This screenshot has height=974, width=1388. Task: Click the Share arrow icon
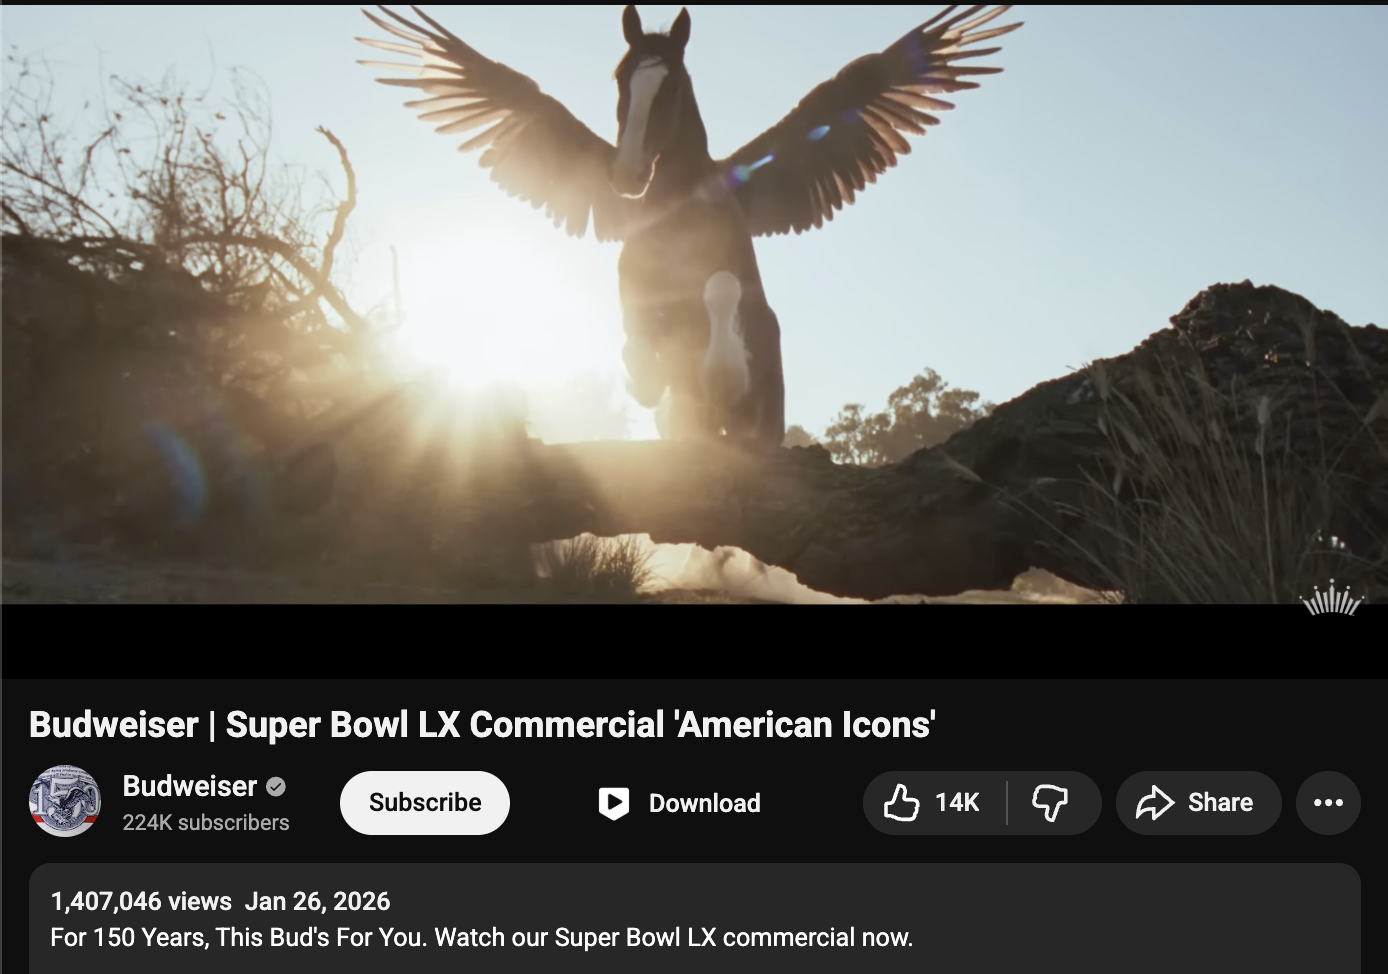tap(1155, 803)
